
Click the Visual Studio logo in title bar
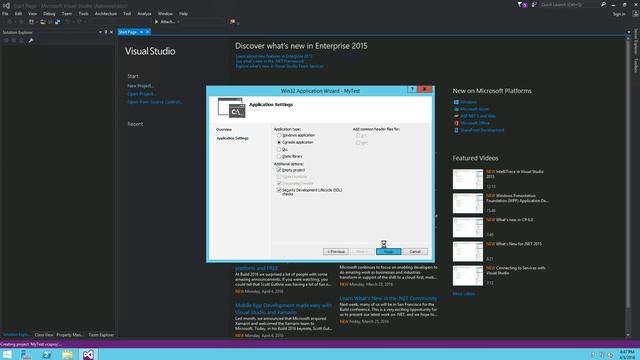[6, 5]
